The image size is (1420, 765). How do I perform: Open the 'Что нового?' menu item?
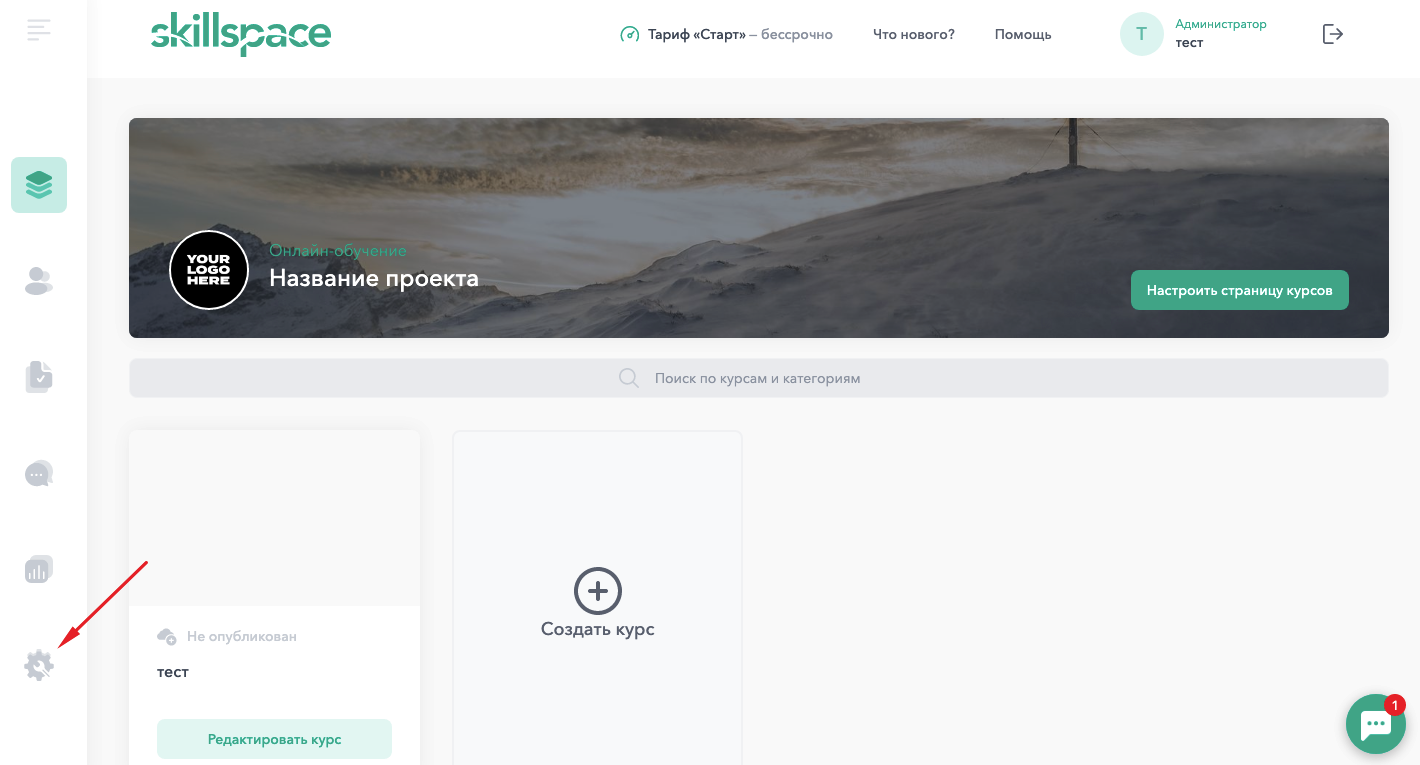pyautogui.click(x=914, y=34)
